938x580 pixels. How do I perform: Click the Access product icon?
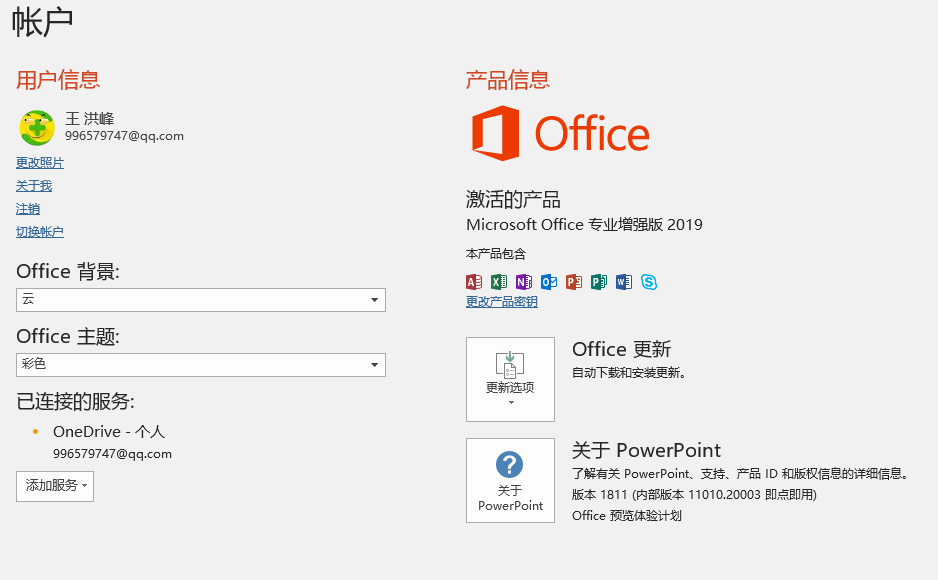474,282
